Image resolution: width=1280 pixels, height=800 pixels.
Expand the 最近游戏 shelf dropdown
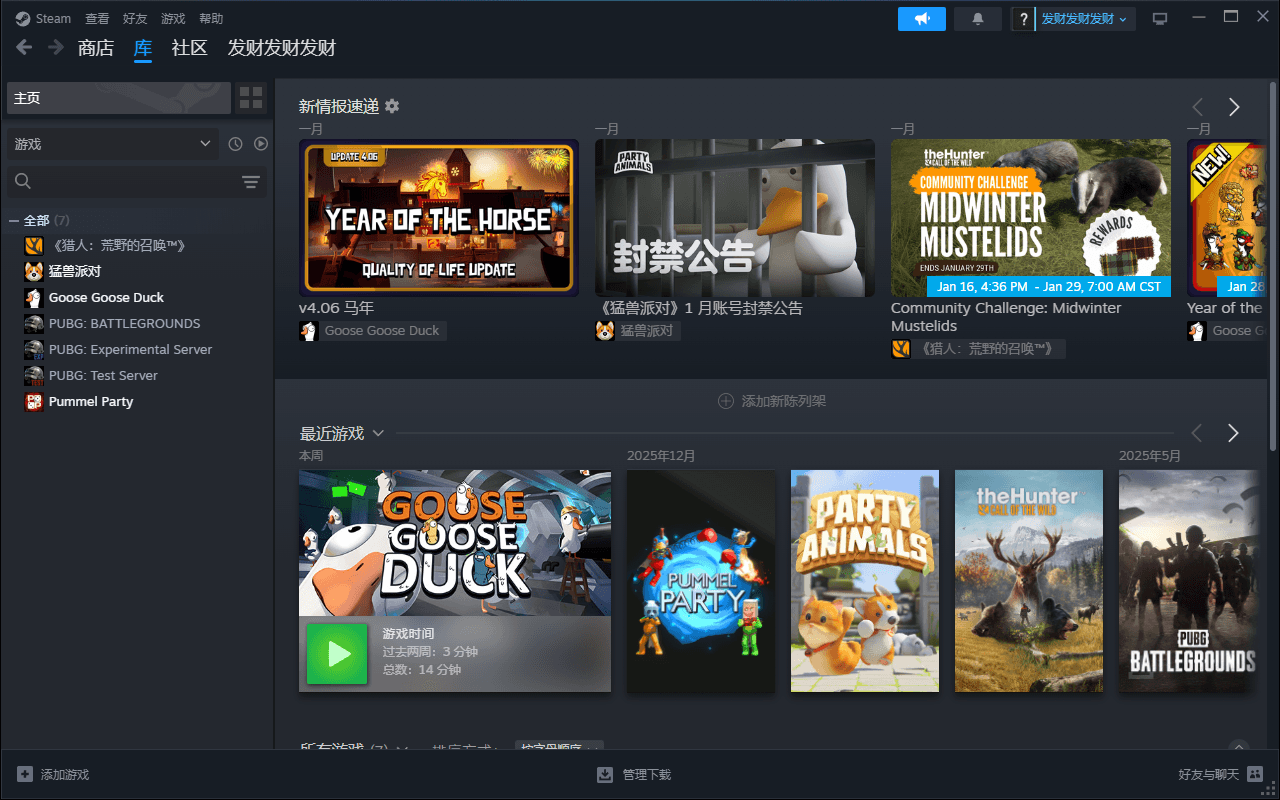378,433
